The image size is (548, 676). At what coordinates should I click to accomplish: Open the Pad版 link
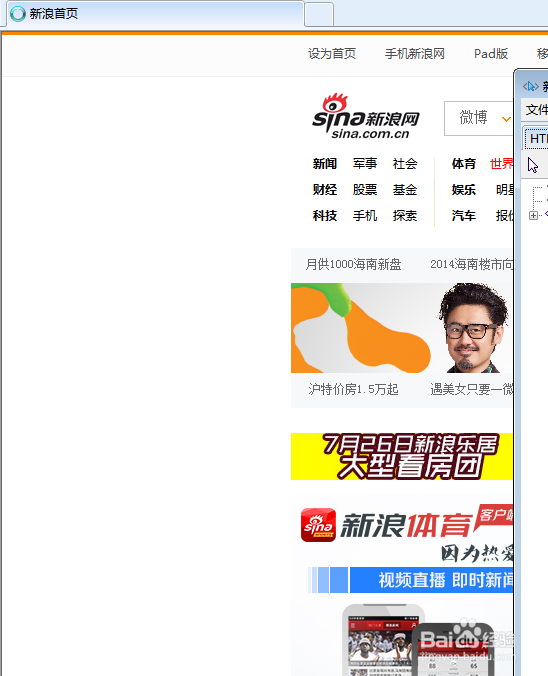coord(491,54)
